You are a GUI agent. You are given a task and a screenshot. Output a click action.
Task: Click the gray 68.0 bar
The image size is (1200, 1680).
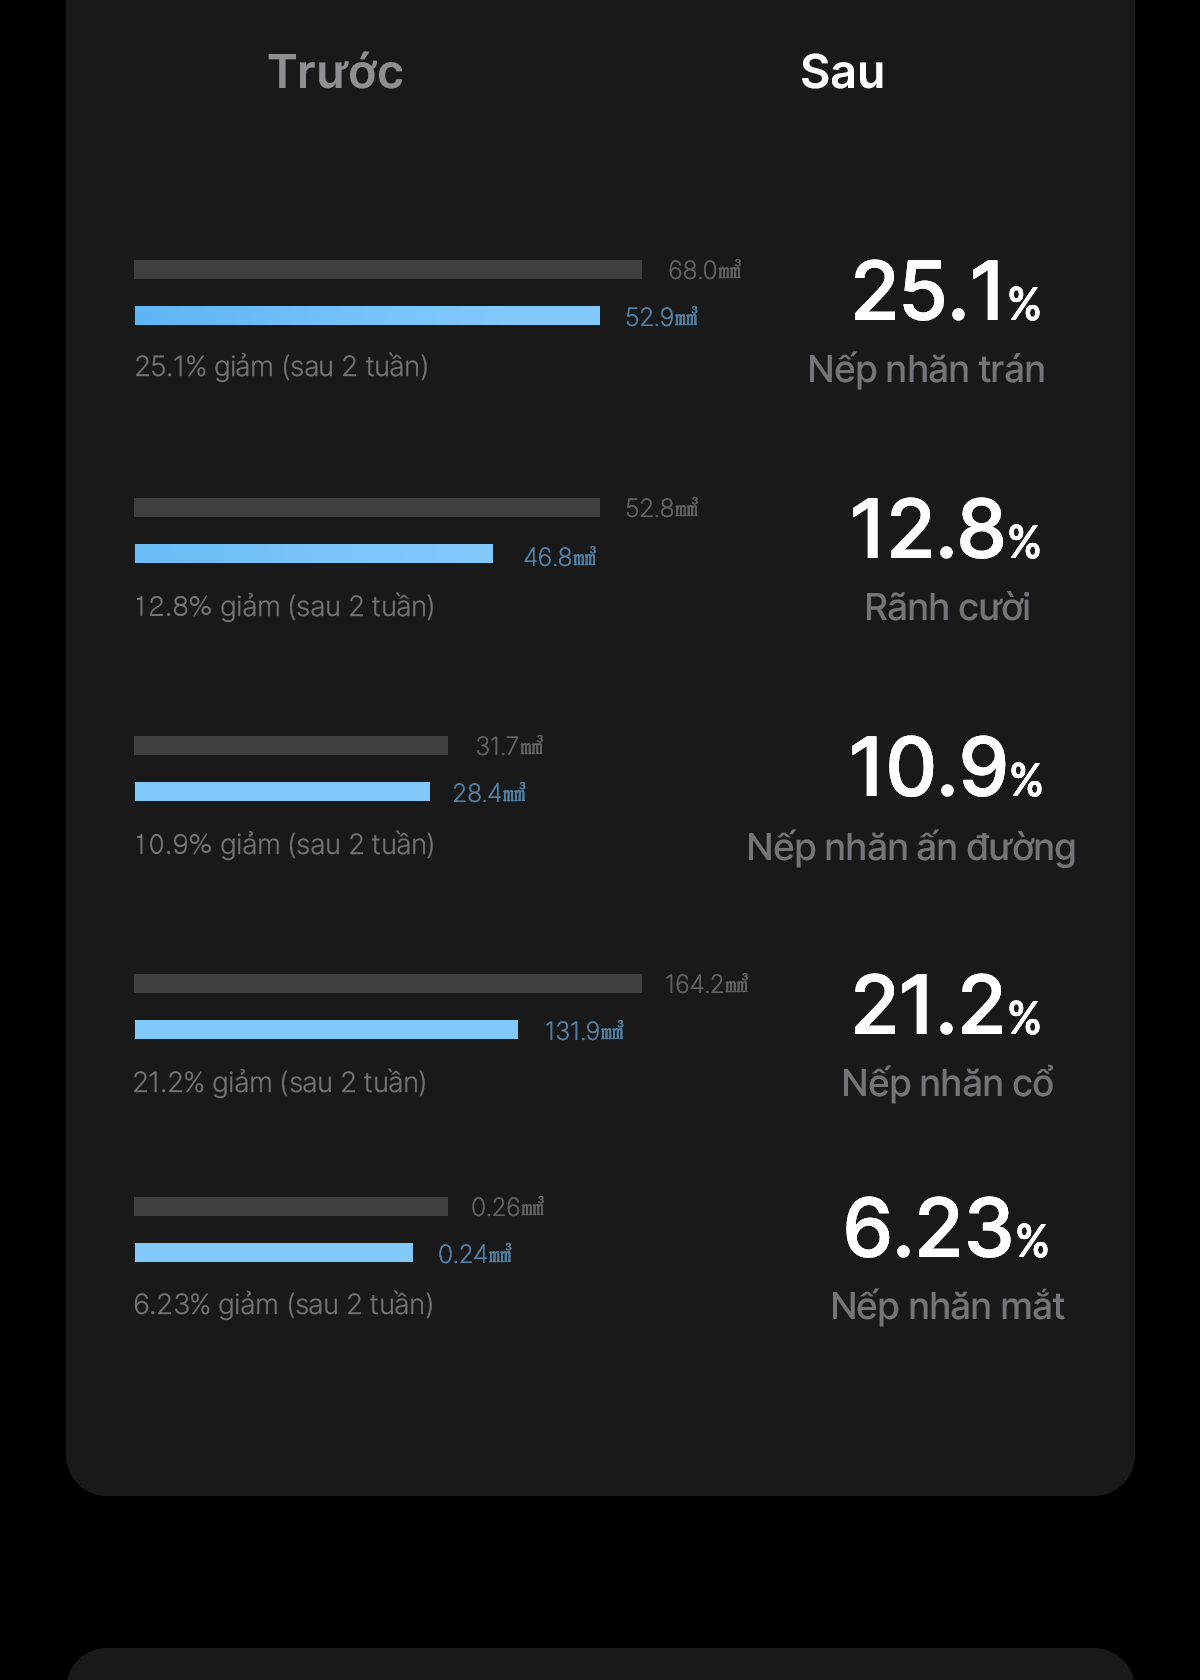(x=388, y=269)
